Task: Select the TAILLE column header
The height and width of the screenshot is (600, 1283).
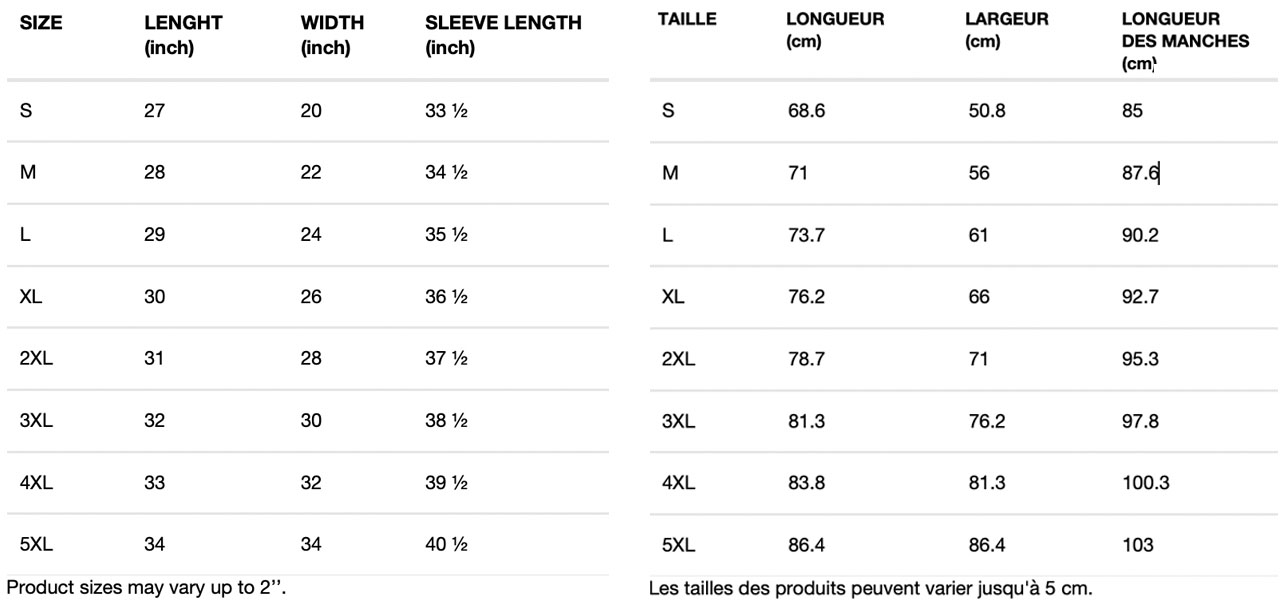Action: coord(687,19)
